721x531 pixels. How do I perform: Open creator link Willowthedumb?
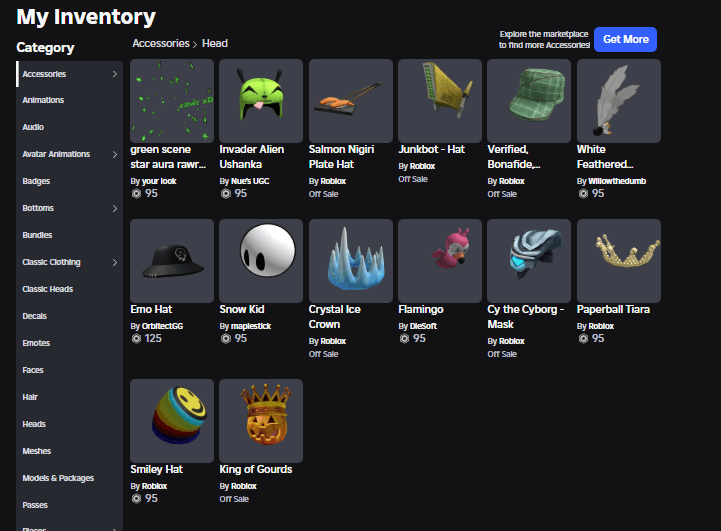pos(617,181)
